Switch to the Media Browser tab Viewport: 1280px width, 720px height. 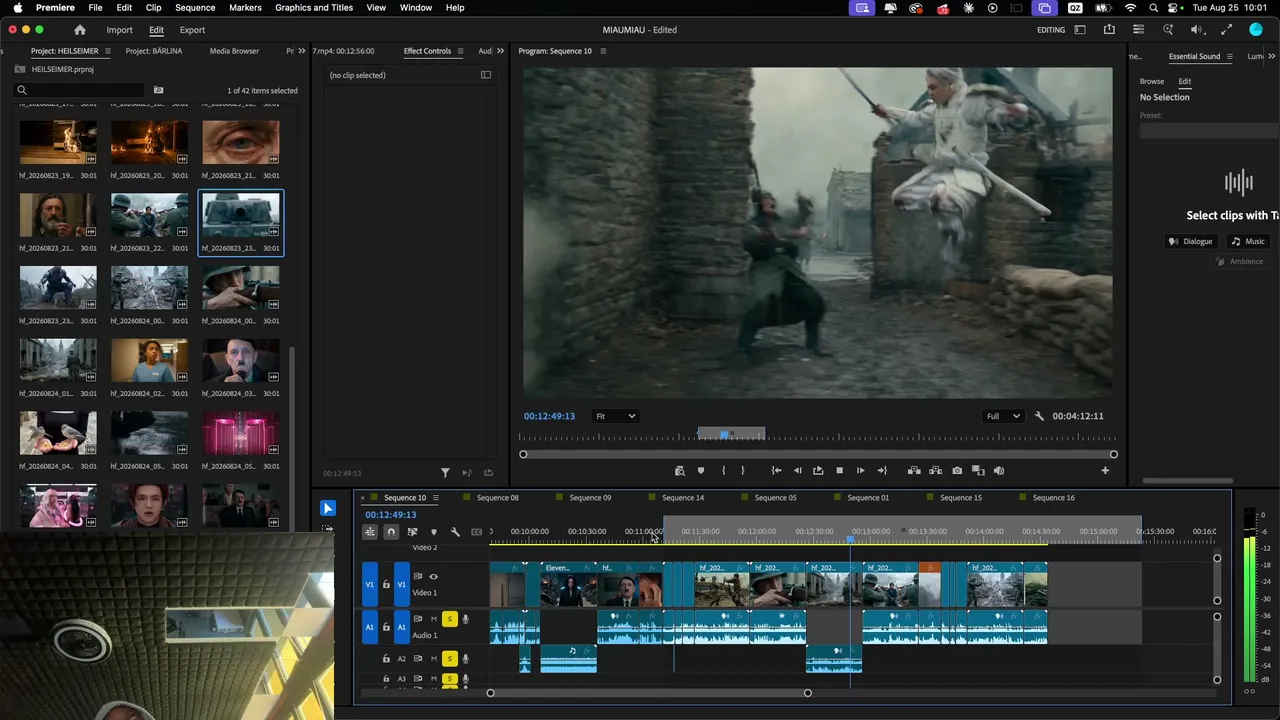tap(234, 51)
